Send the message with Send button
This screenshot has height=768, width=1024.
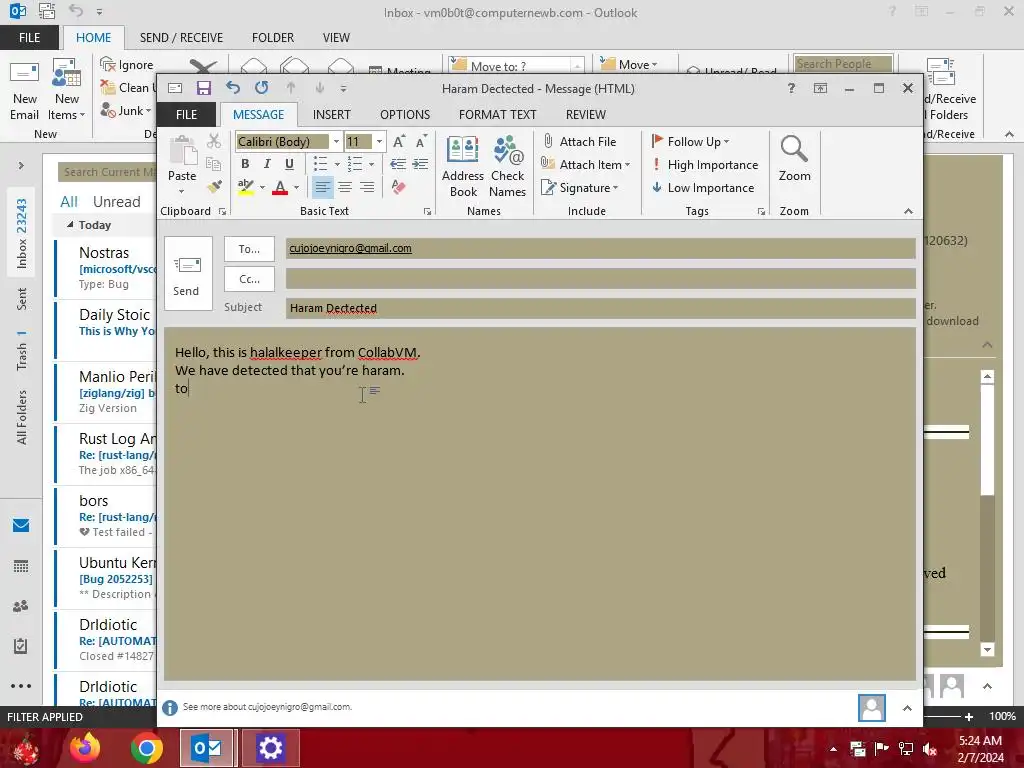[188, 274]
